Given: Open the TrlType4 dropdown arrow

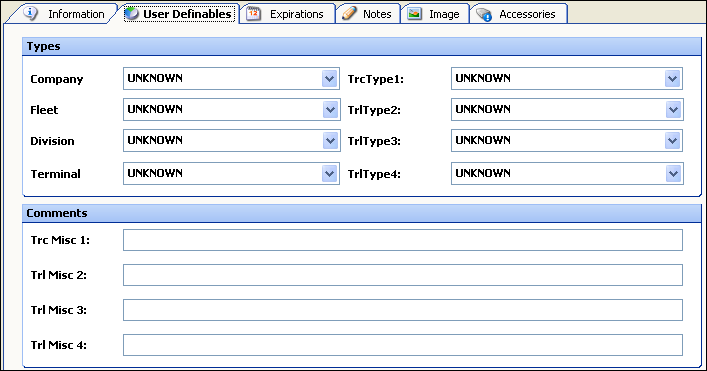Looking at the screenshot, I should (x=673, y=174).
